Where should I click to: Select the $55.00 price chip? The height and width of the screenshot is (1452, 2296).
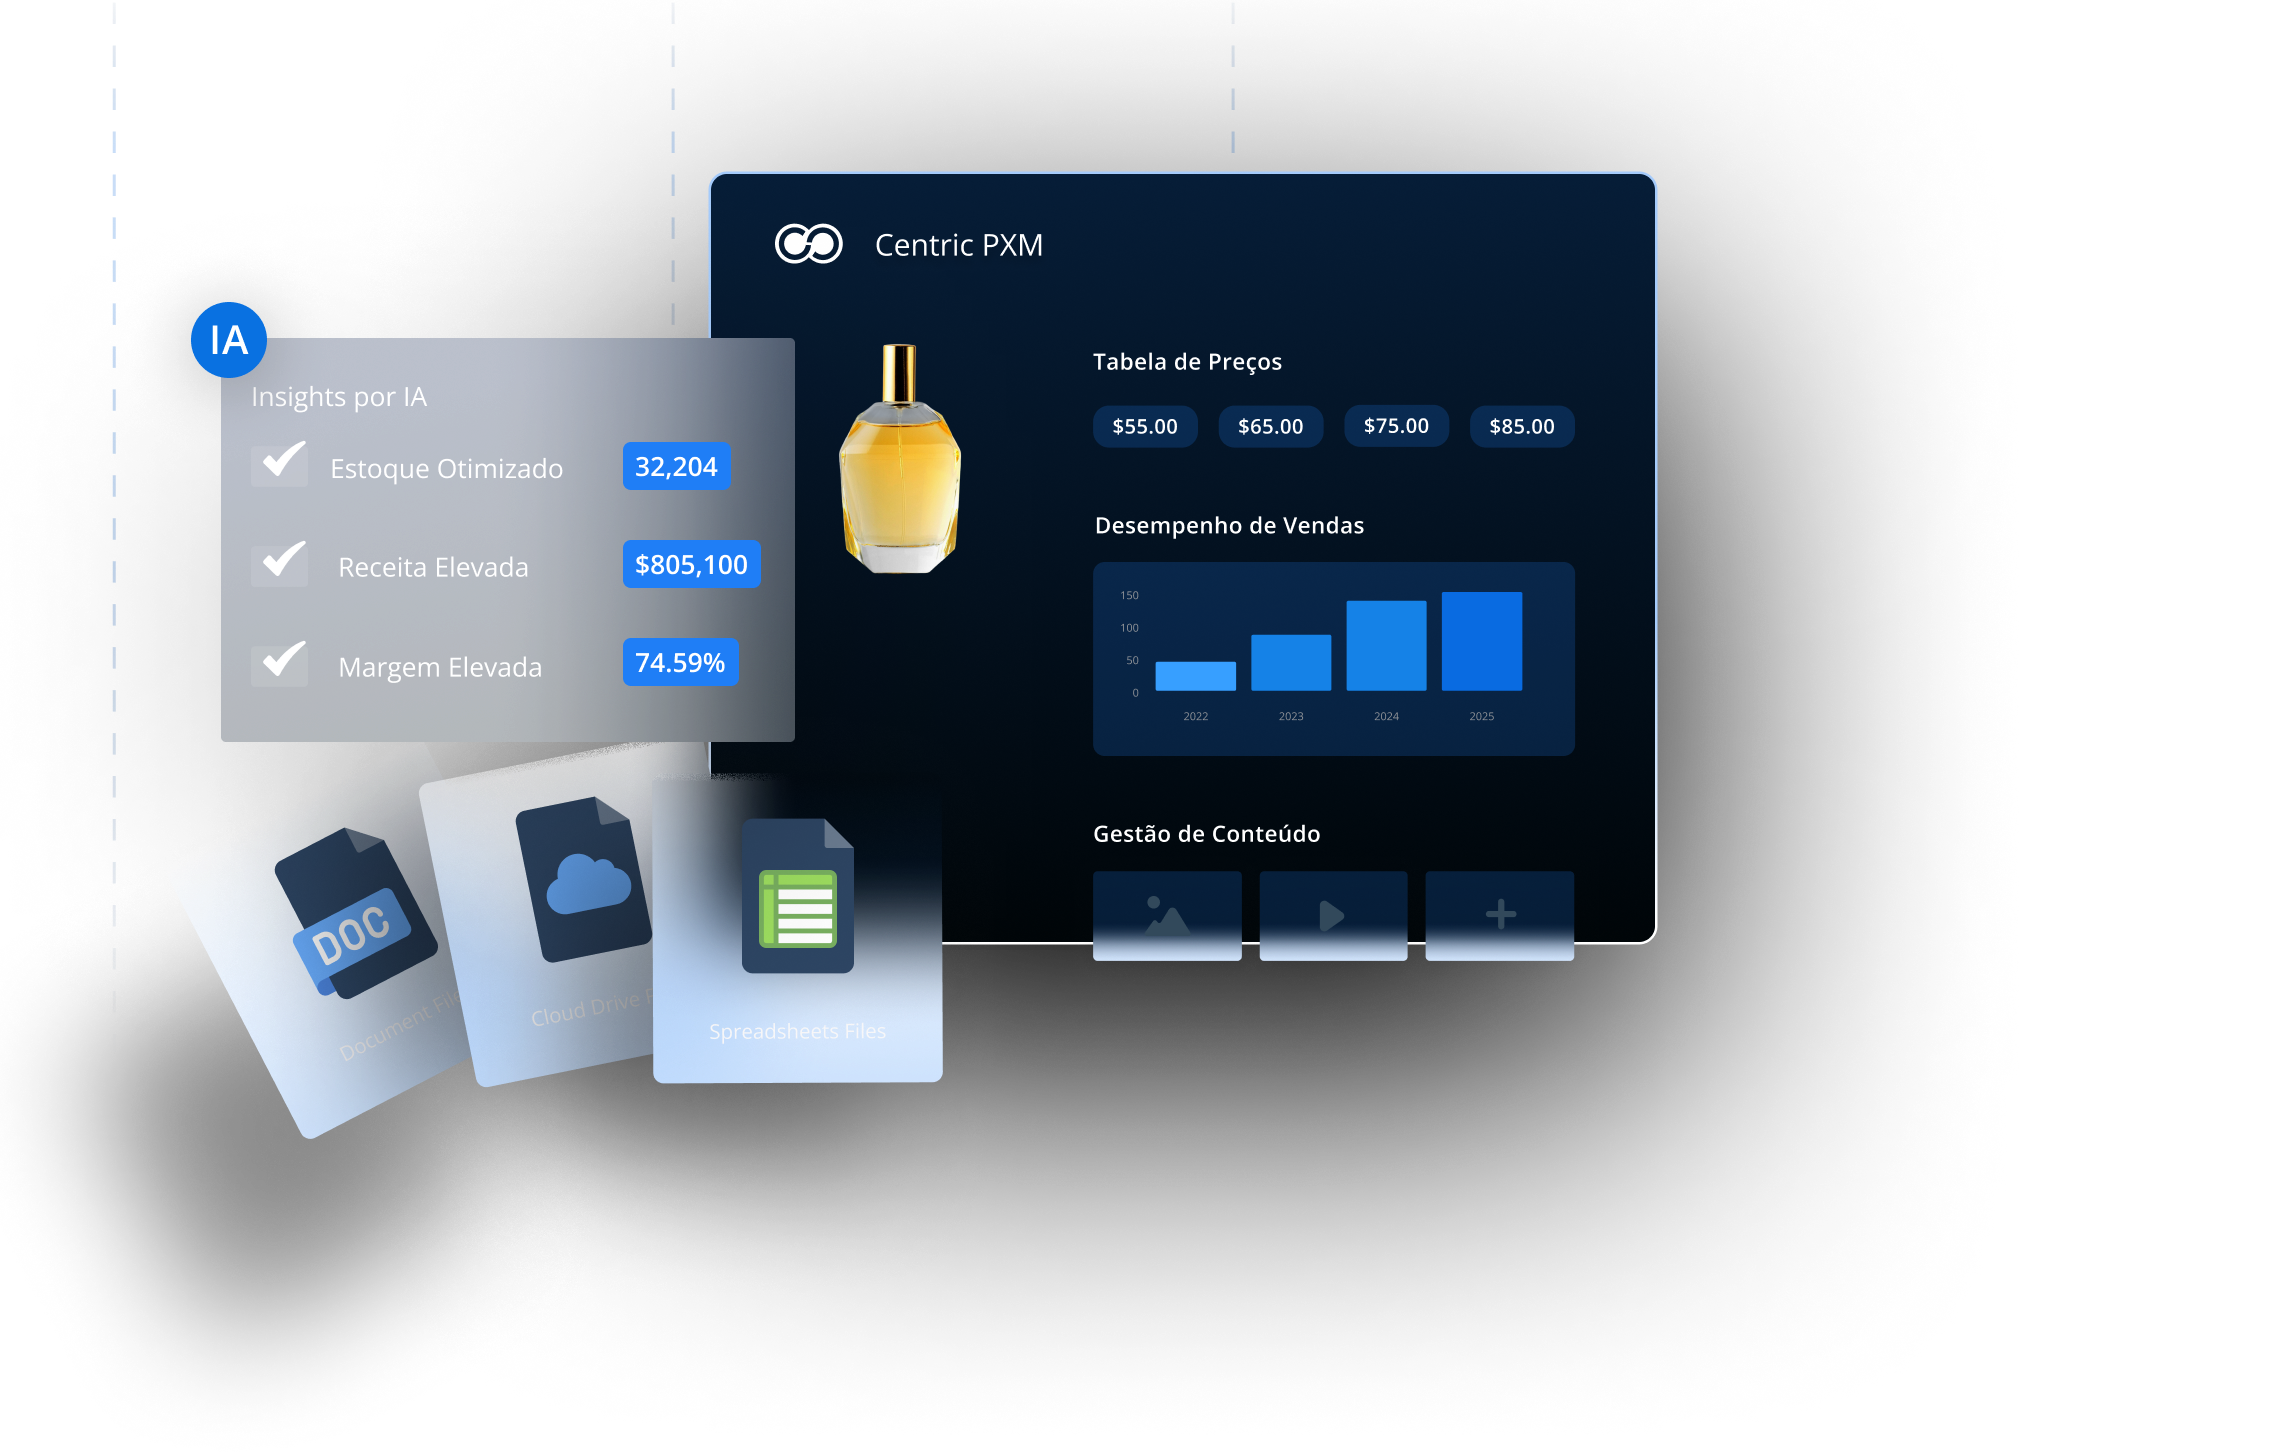[1145, 427]
